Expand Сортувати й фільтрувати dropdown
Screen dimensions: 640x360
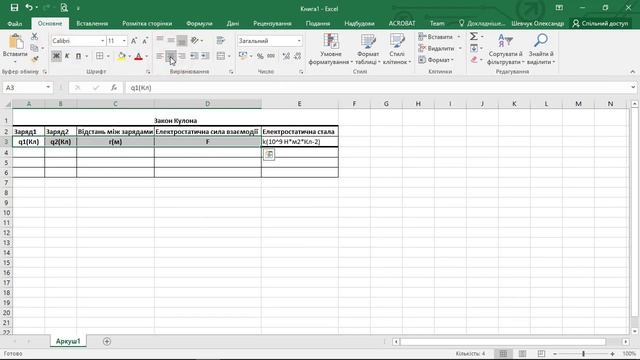click(x=505, y=50)
